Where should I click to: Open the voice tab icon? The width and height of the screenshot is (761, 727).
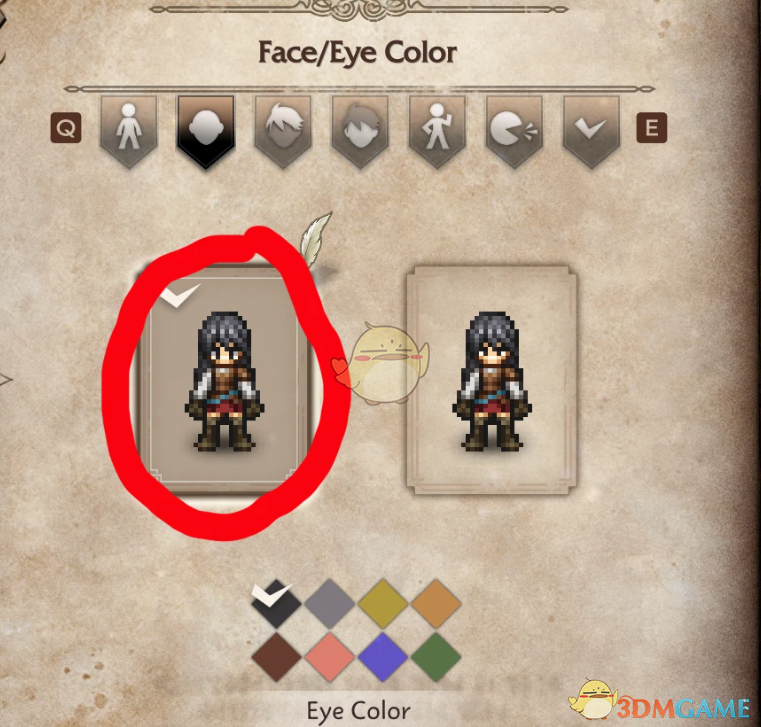point(514,132)
